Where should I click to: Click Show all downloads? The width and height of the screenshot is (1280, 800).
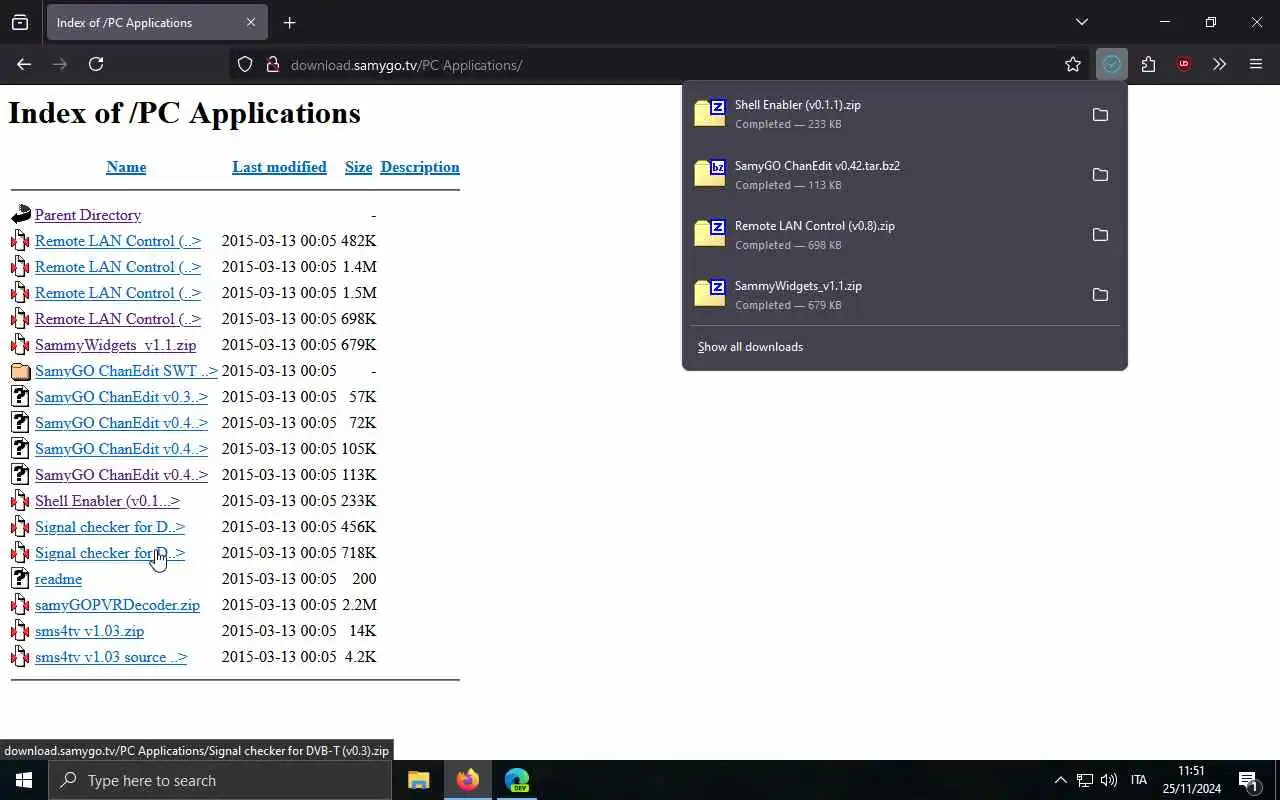[750, 347]
